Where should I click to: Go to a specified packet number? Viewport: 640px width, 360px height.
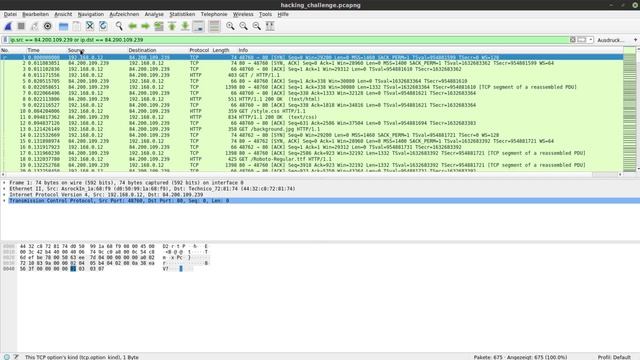(159, 26)
